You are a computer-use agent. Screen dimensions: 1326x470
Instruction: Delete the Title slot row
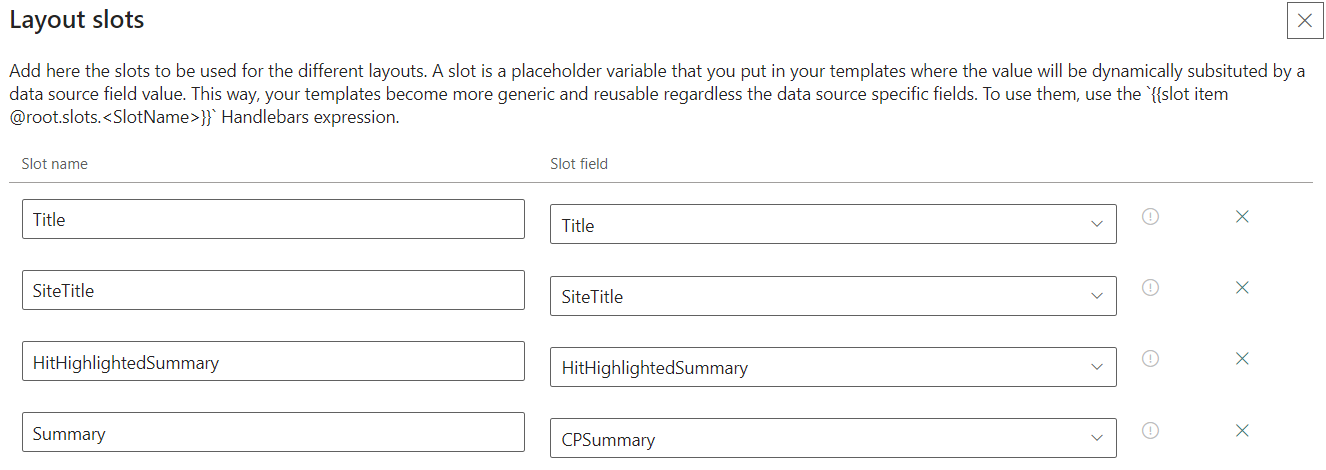1242,216
